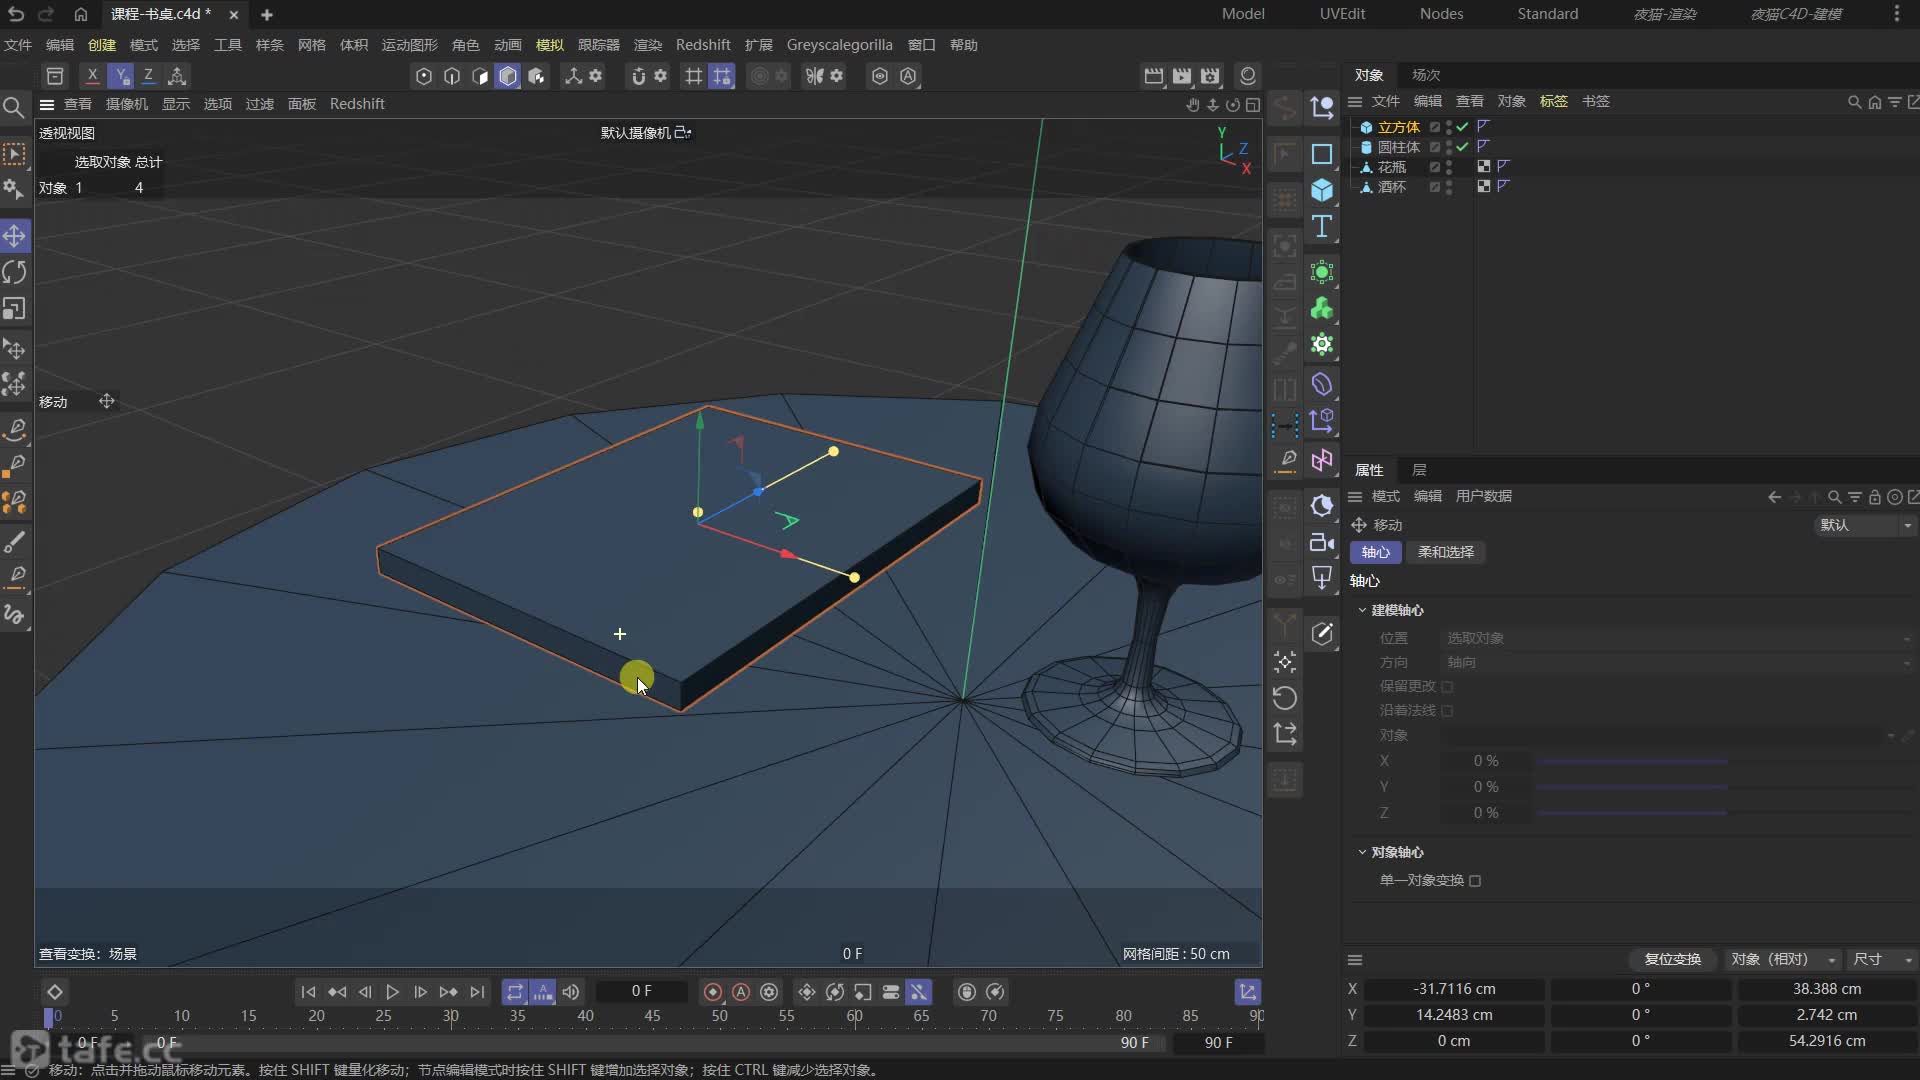The width and height of the screenshot is (1920, 1080).
Task: Toggle loop playback icon
Action: (x=514, y=992)
